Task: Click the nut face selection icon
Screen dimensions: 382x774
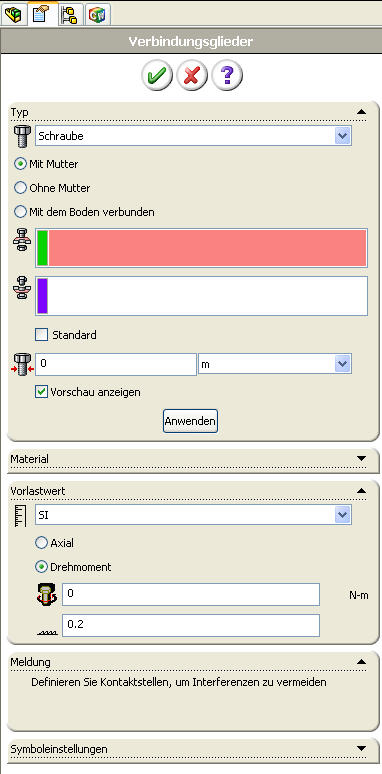Action: (x=22, y=288)
